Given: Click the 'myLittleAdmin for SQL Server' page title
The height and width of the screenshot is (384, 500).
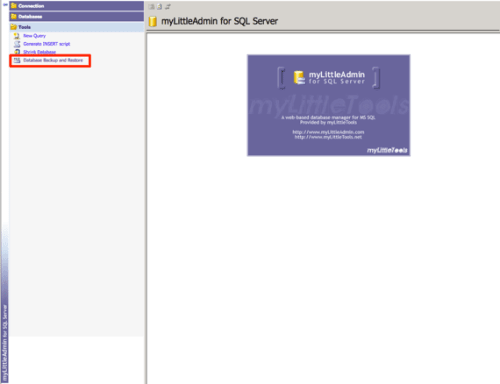Looking at the screenshot, I should coord(219,21).
